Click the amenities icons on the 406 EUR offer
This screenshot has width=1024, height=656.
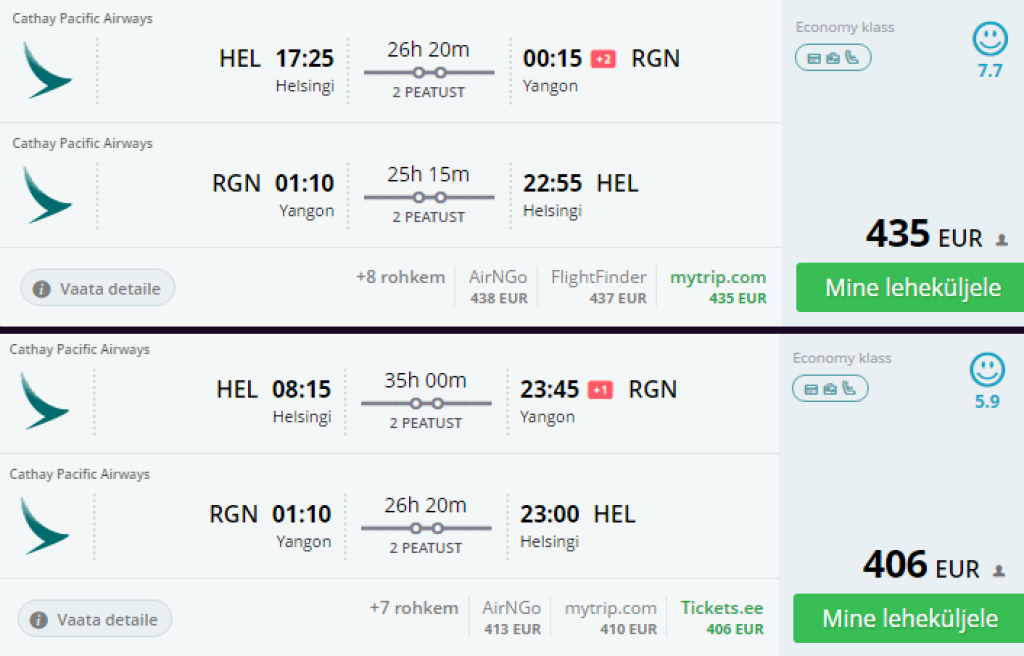coord(830,389)
